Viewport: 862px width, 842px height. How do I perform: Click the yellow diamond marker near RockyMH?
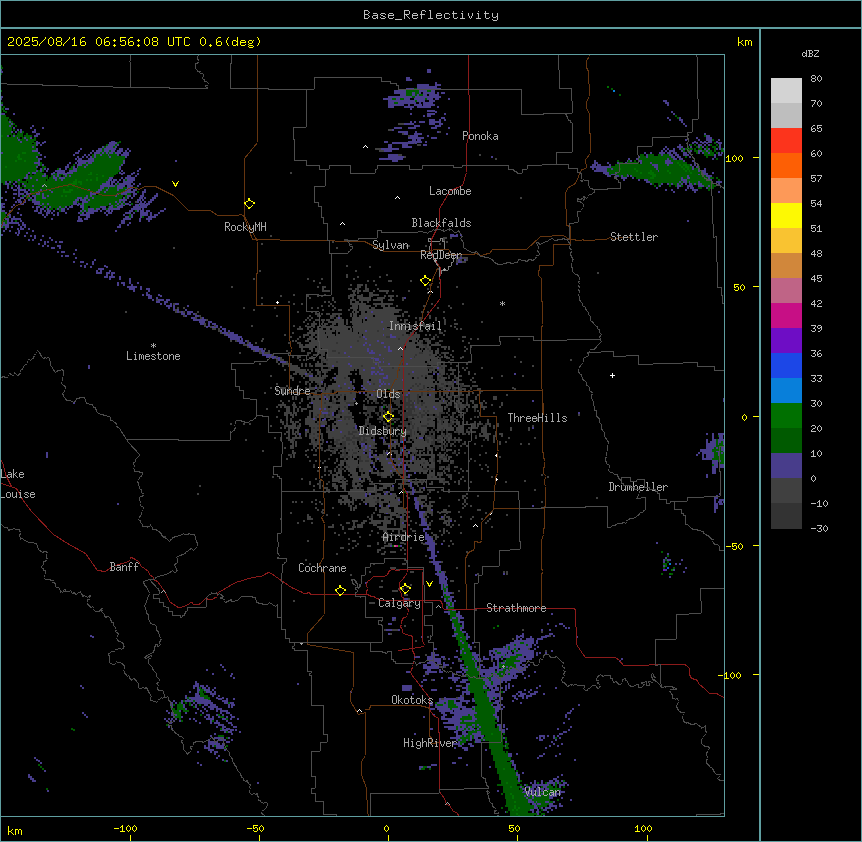tap(250, 204)
